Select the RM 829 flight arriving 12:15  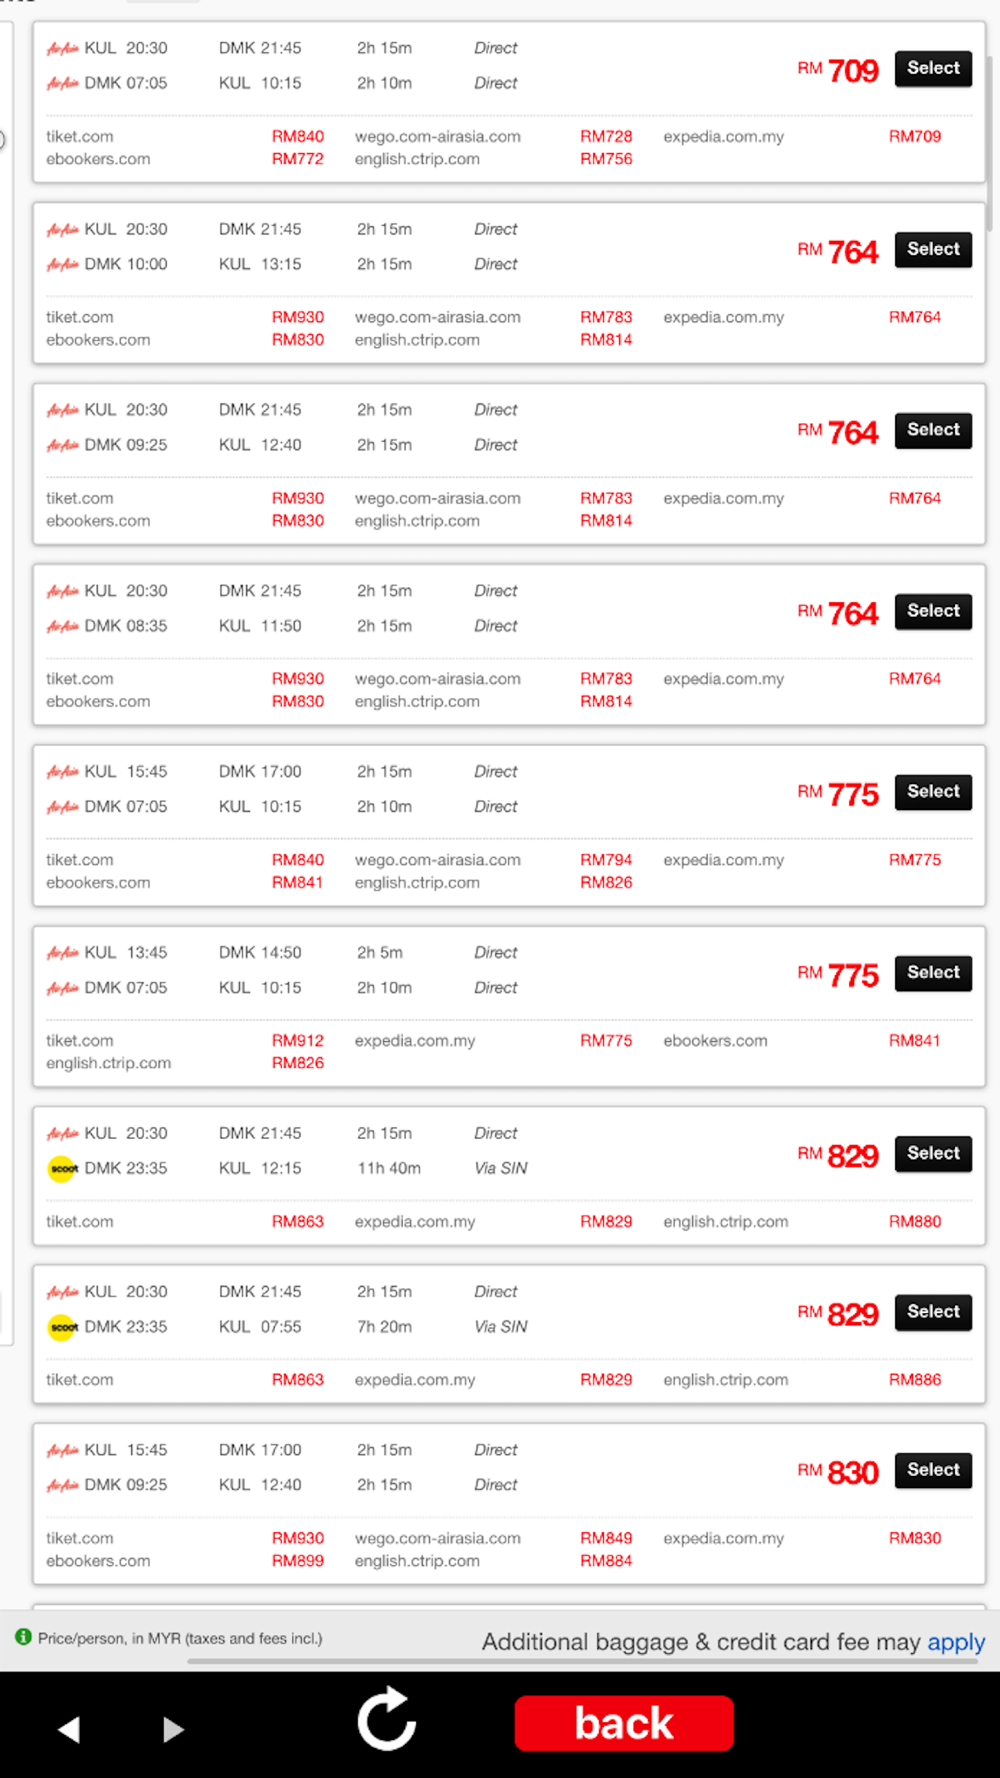point(933,1153)
